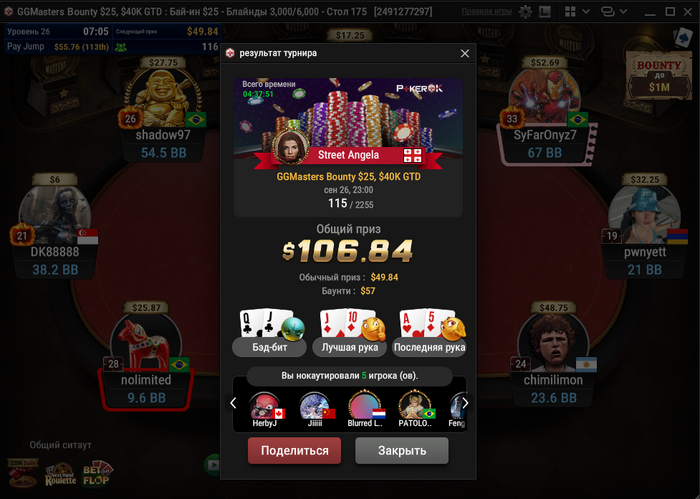Expand the table stacking dropdown arrow

624,12
